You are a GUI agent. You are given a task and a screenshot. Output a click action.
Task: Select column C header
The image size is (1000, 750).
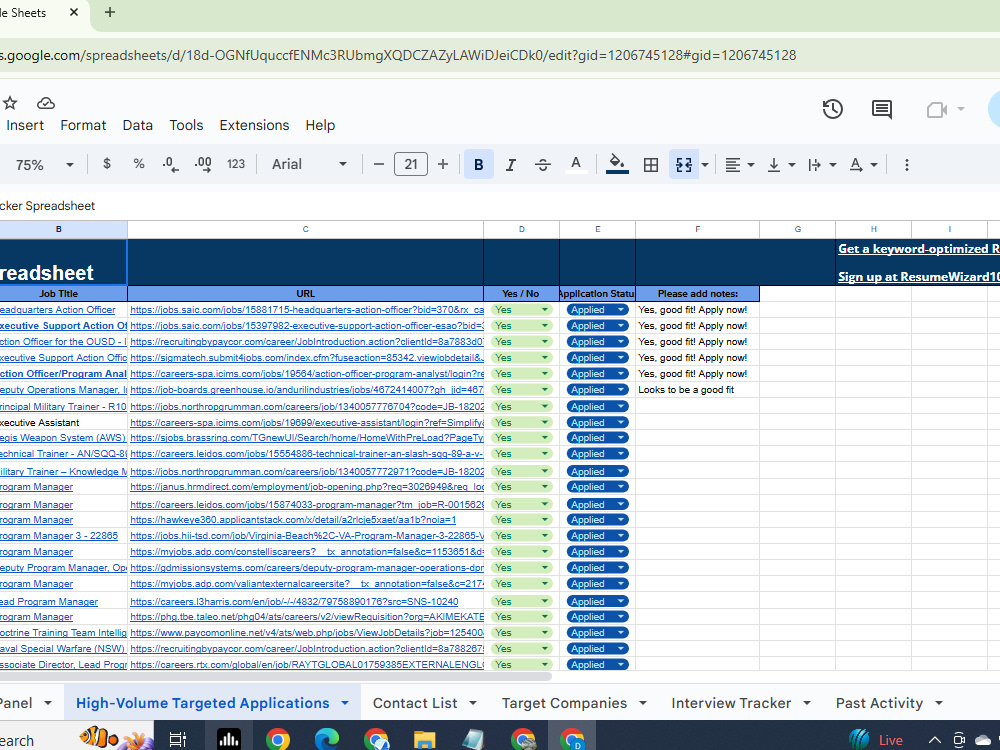pyautogui.click(x=305, y=229)
